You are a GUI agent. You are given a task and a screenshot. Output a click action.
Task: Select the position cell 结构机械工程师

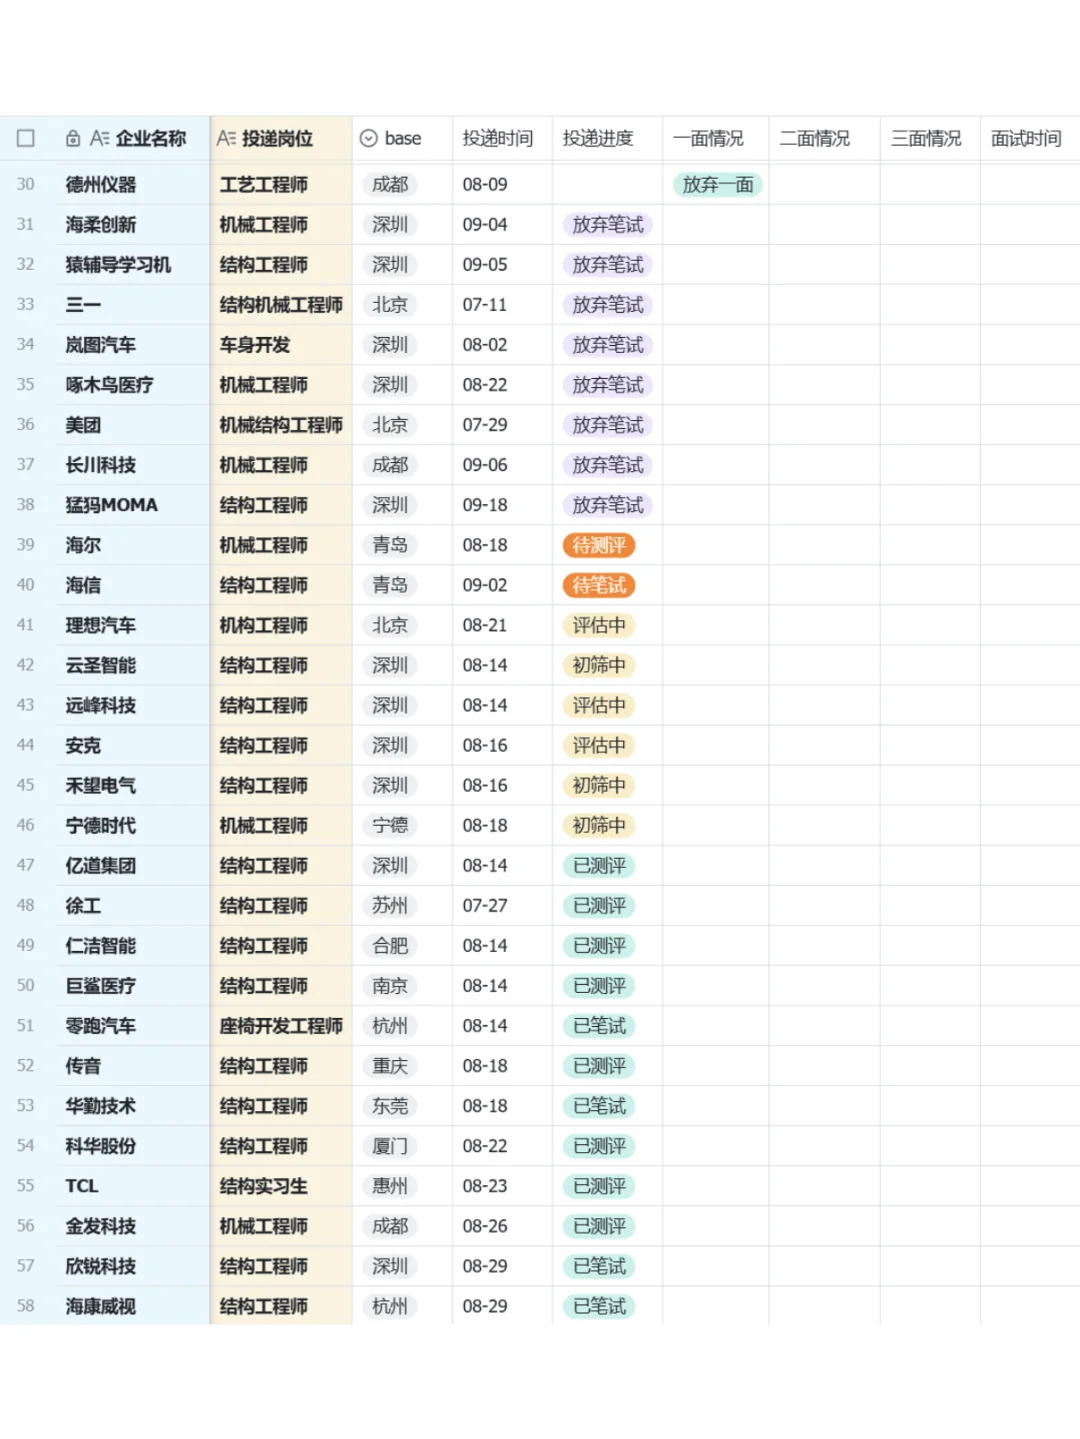[x=281, y=305]
